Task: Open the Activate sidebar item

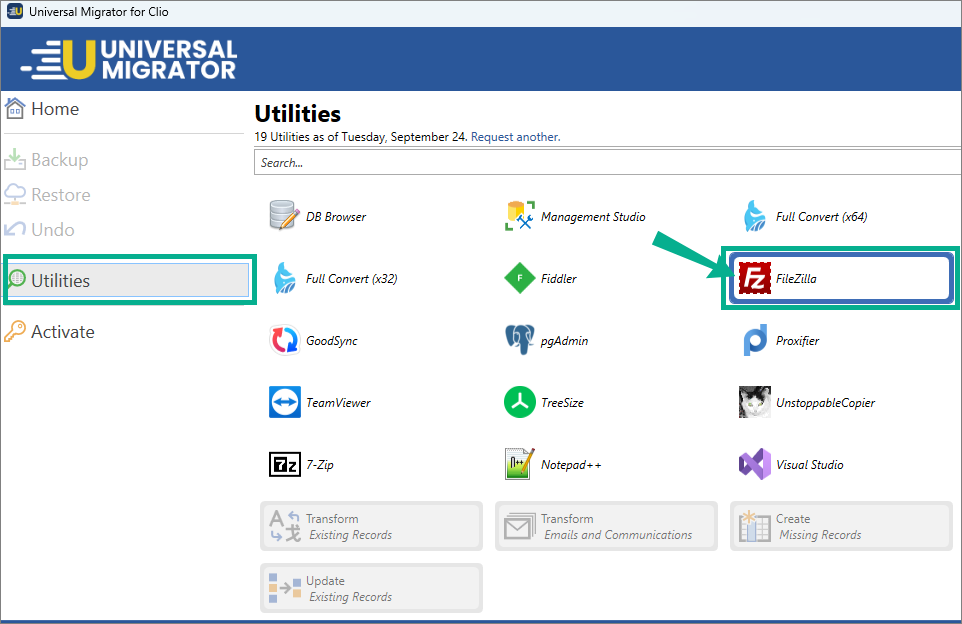Action: tap(63, 332)
